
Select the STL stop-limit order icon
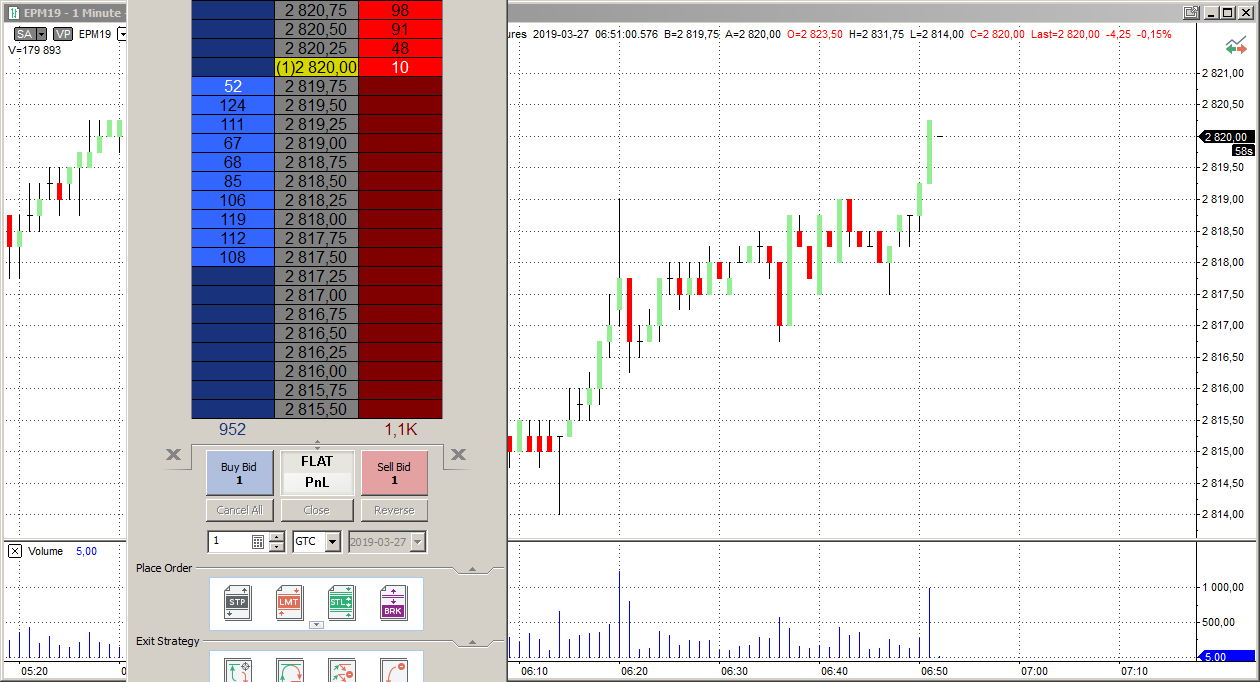tap(341, 603)
